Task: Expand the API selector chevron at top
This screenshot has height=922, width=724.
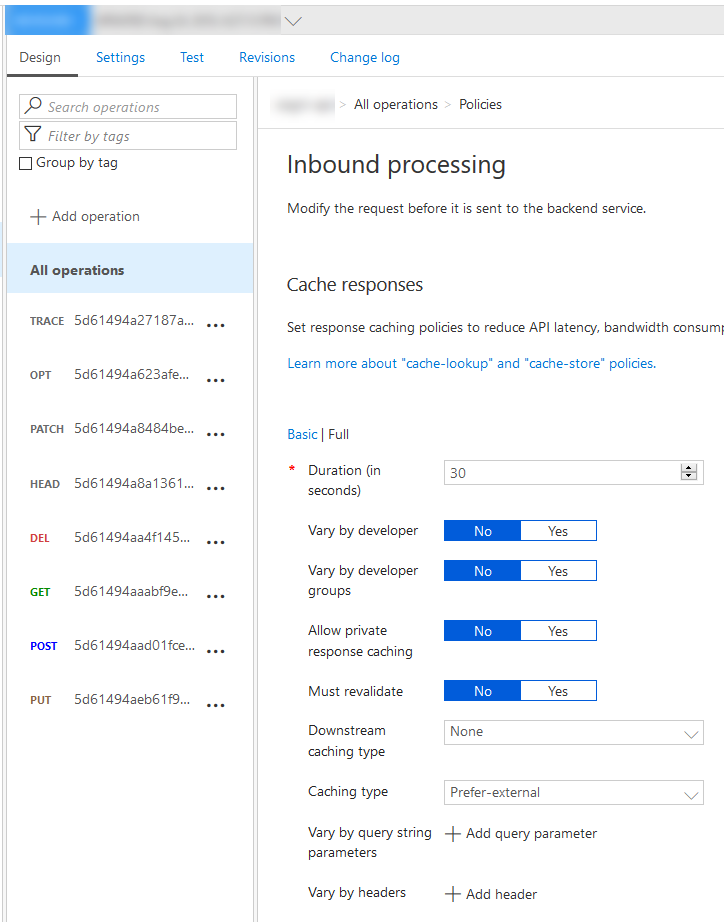Action: 293,20
